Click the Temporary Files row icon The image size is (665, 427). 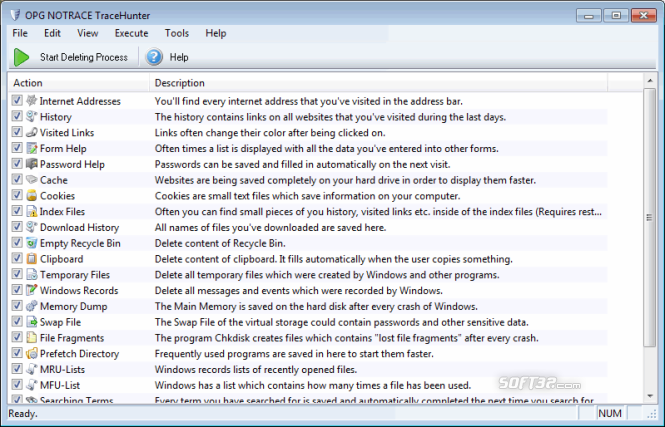[32, 274]
